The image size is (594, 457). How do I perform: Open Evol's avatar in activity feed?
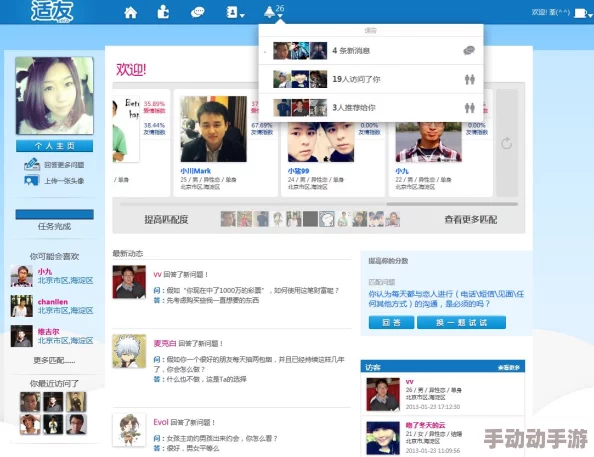coord(129,430)
